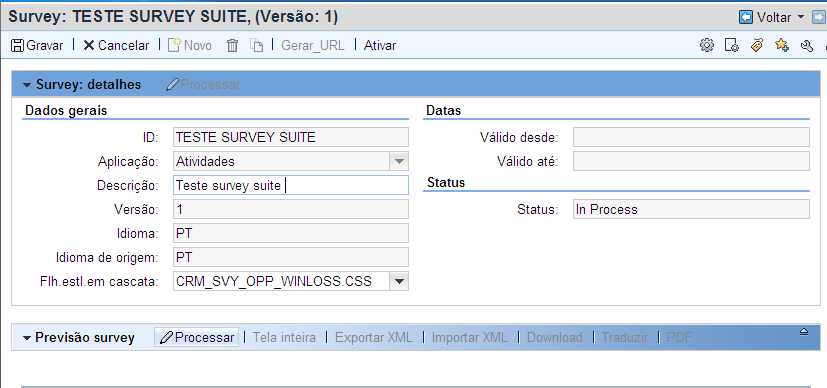The width and height of the screenshot is (827, 388).
Task: Click the disabled Processar in Survey: detalhes header
Action: (x=203, y=85)
